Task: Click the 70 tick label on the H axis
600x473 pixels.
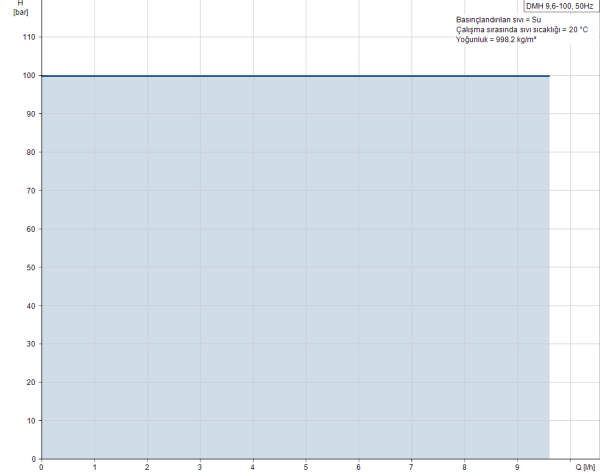Action: 31,191
